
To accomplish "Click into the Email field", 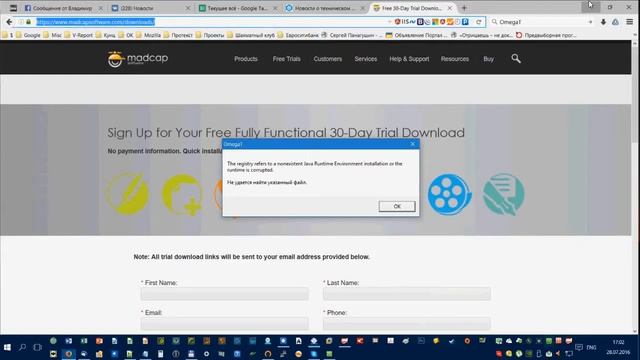I will [224, 324].
